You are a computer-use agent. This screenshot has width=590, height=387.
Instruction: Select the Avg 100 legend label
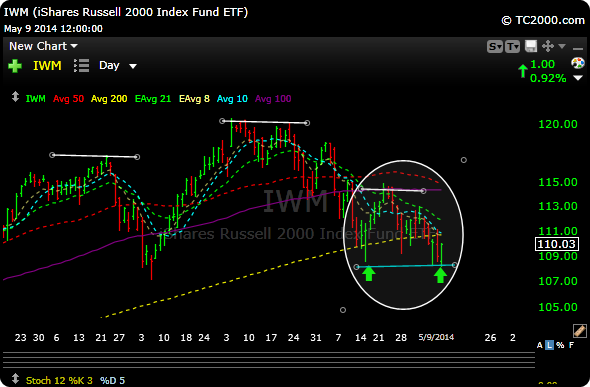[273, 99]
